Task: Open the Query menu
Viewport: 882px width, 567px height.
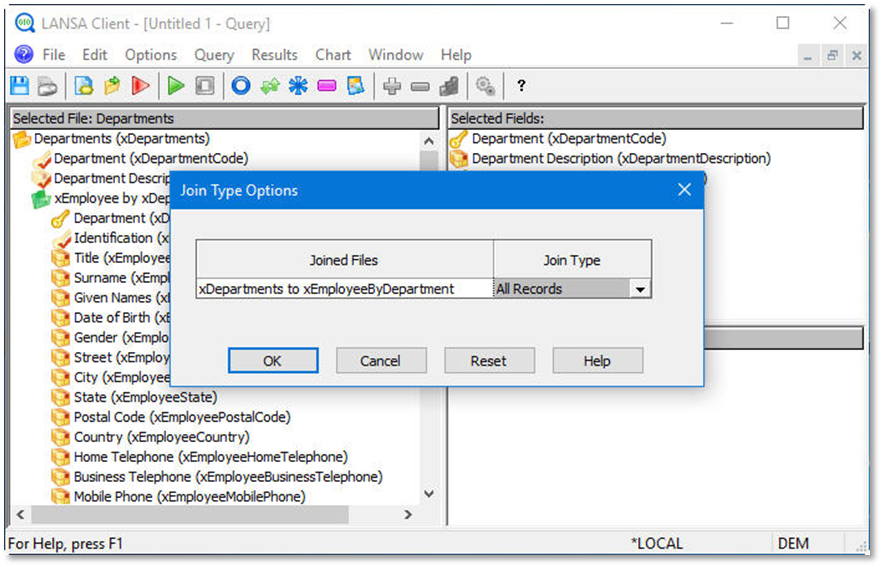Action: [x=214, y=55]
